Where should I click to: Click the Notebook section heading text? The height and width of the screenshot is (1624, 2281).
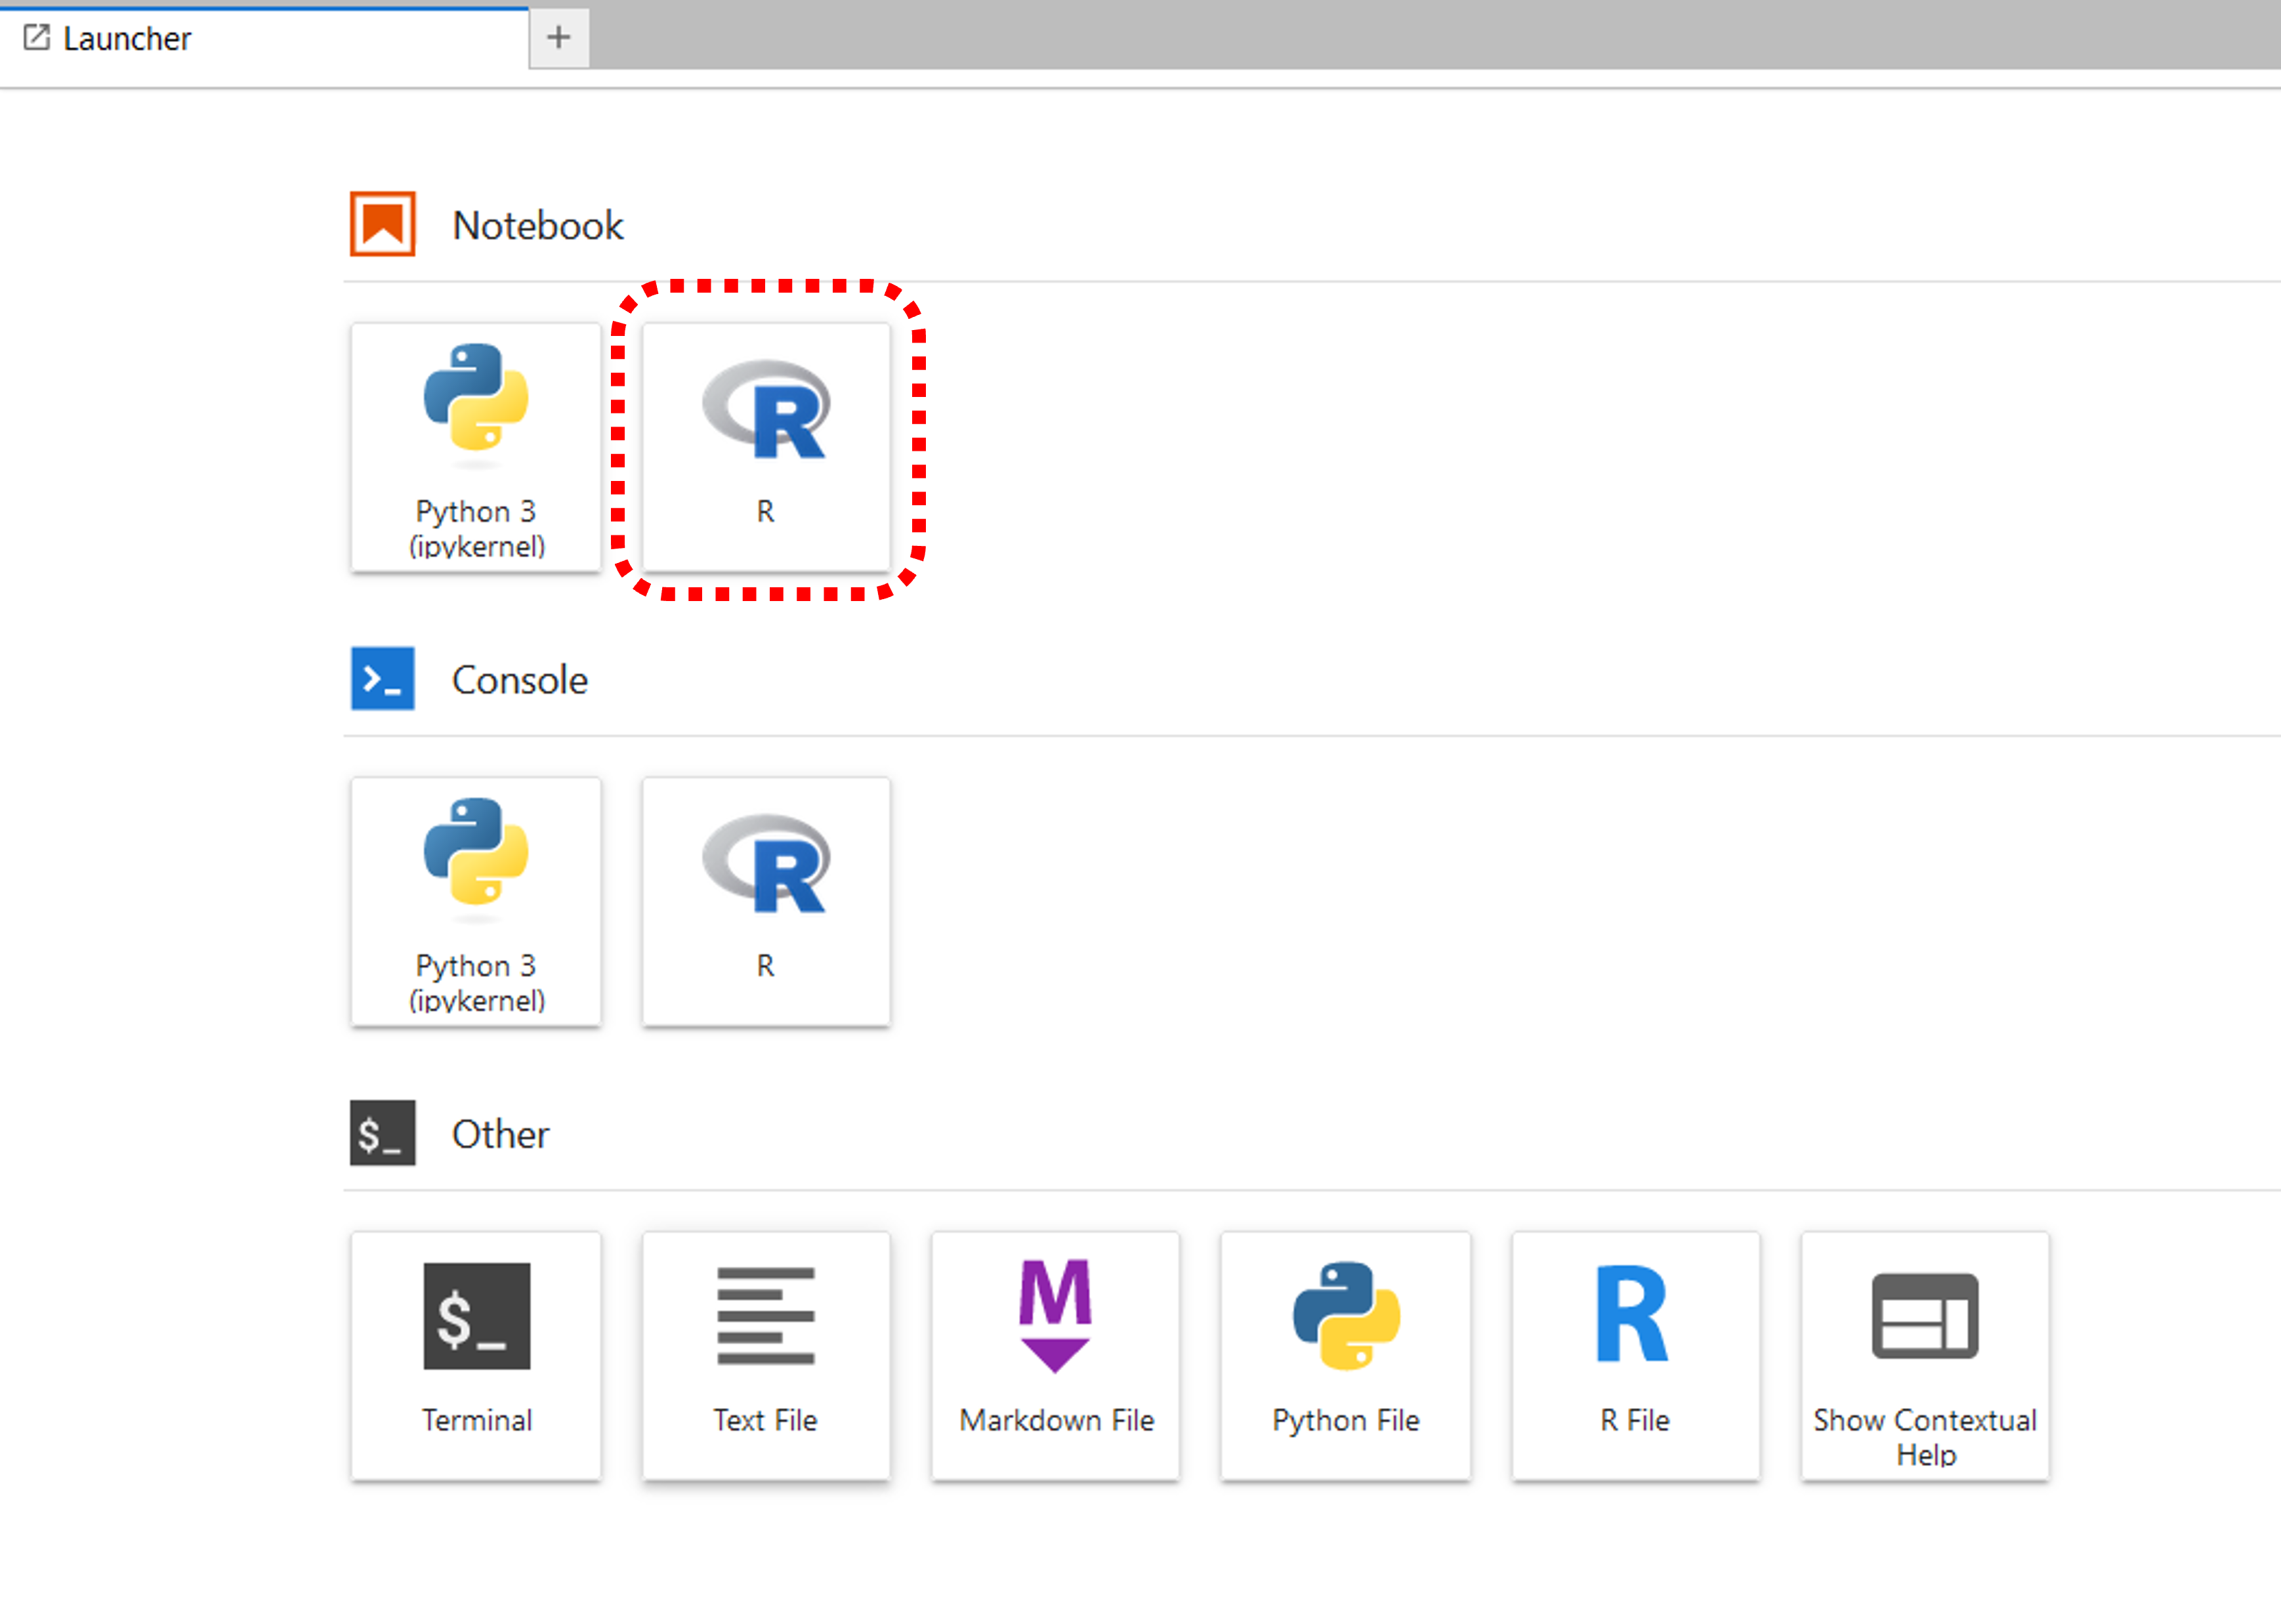click(538, 226)
